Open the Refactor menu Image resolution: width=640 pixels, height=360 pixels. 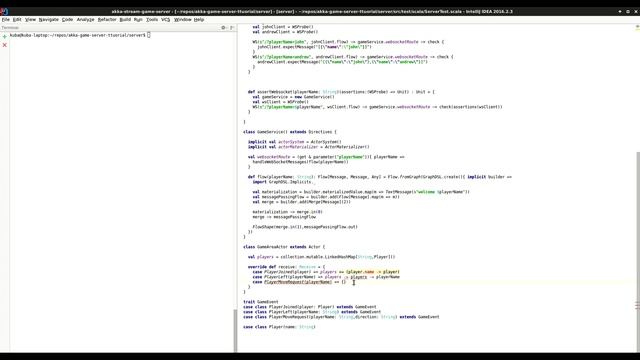107,20
